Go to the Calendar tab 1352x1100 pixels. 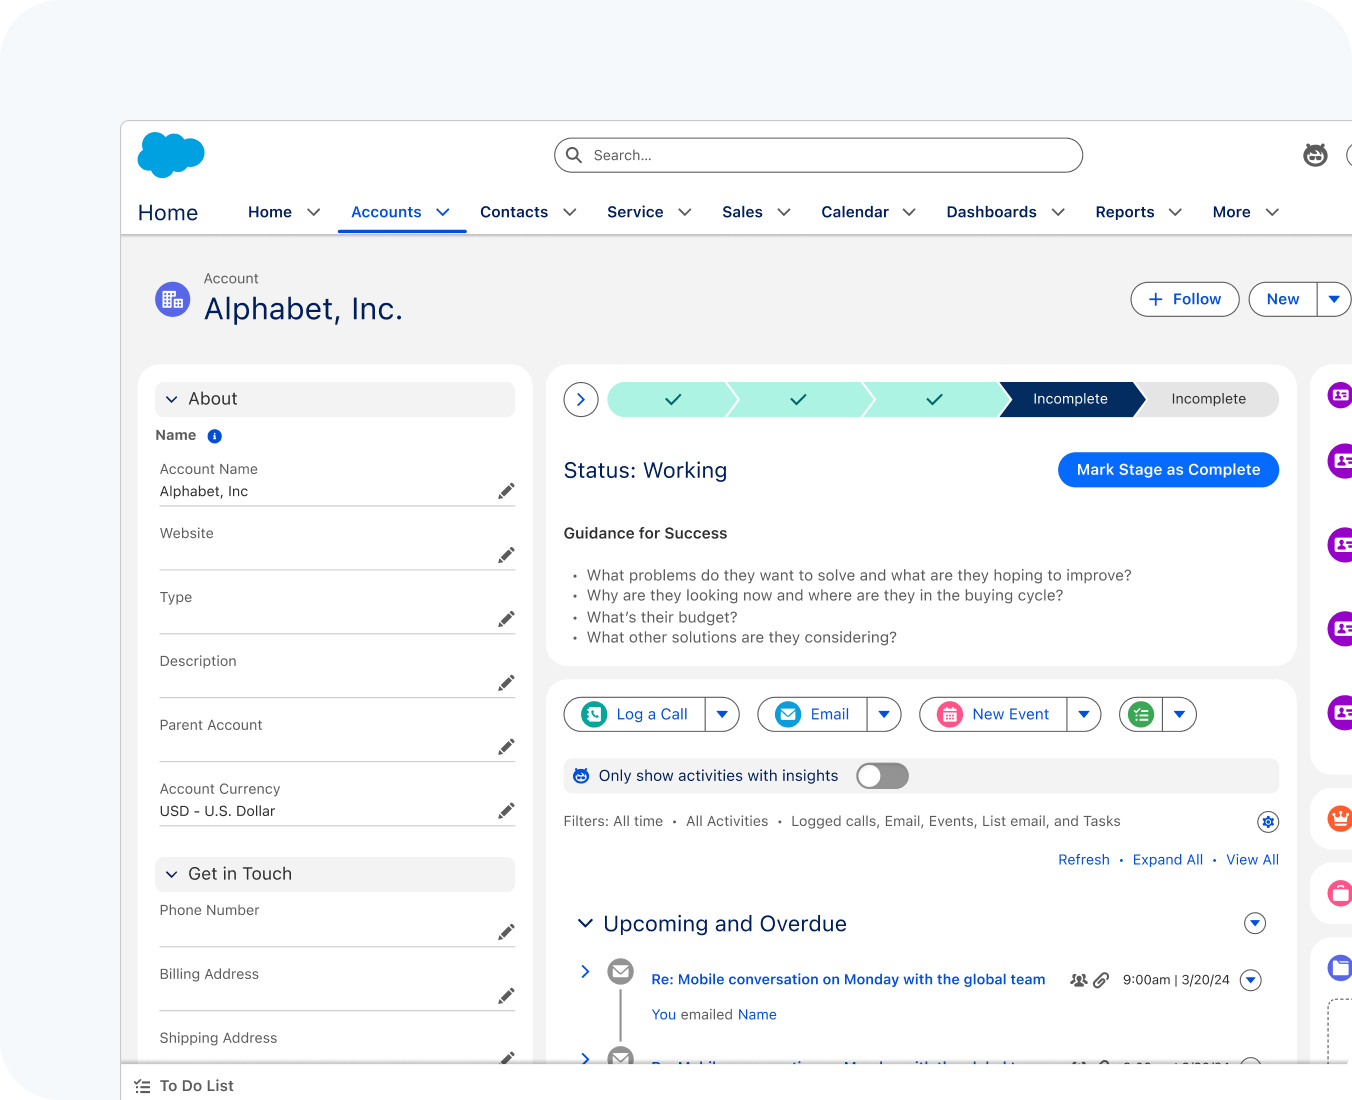point(855,212)
